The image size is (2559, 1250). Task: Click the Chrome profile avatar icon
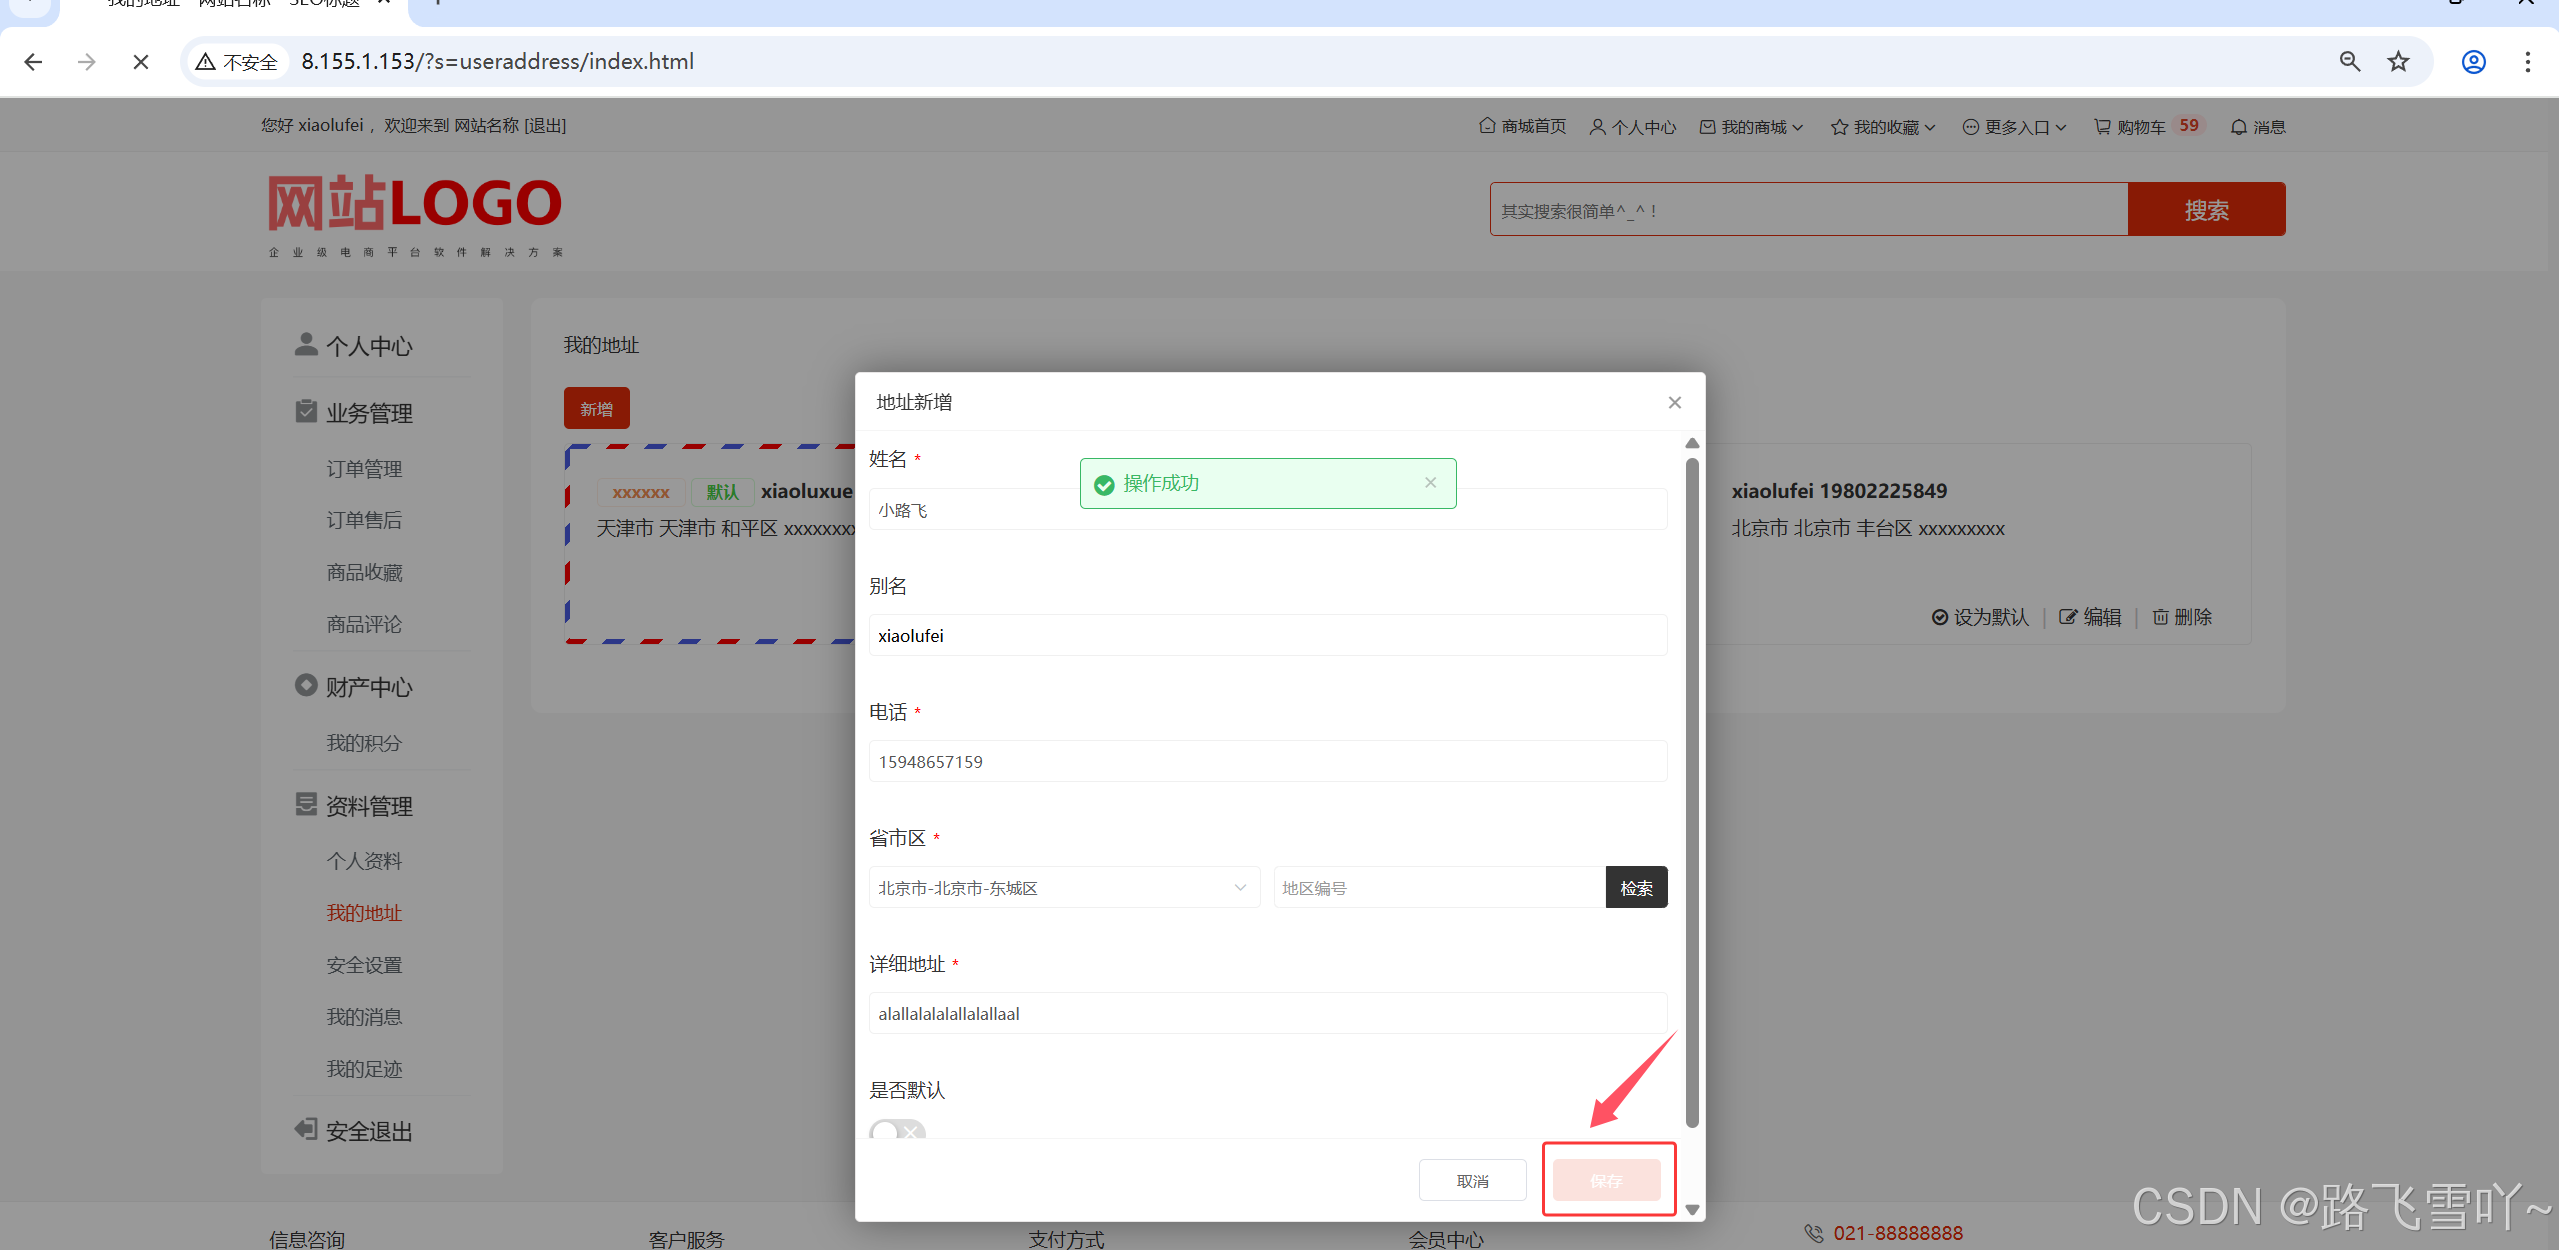click(2473, 62)
